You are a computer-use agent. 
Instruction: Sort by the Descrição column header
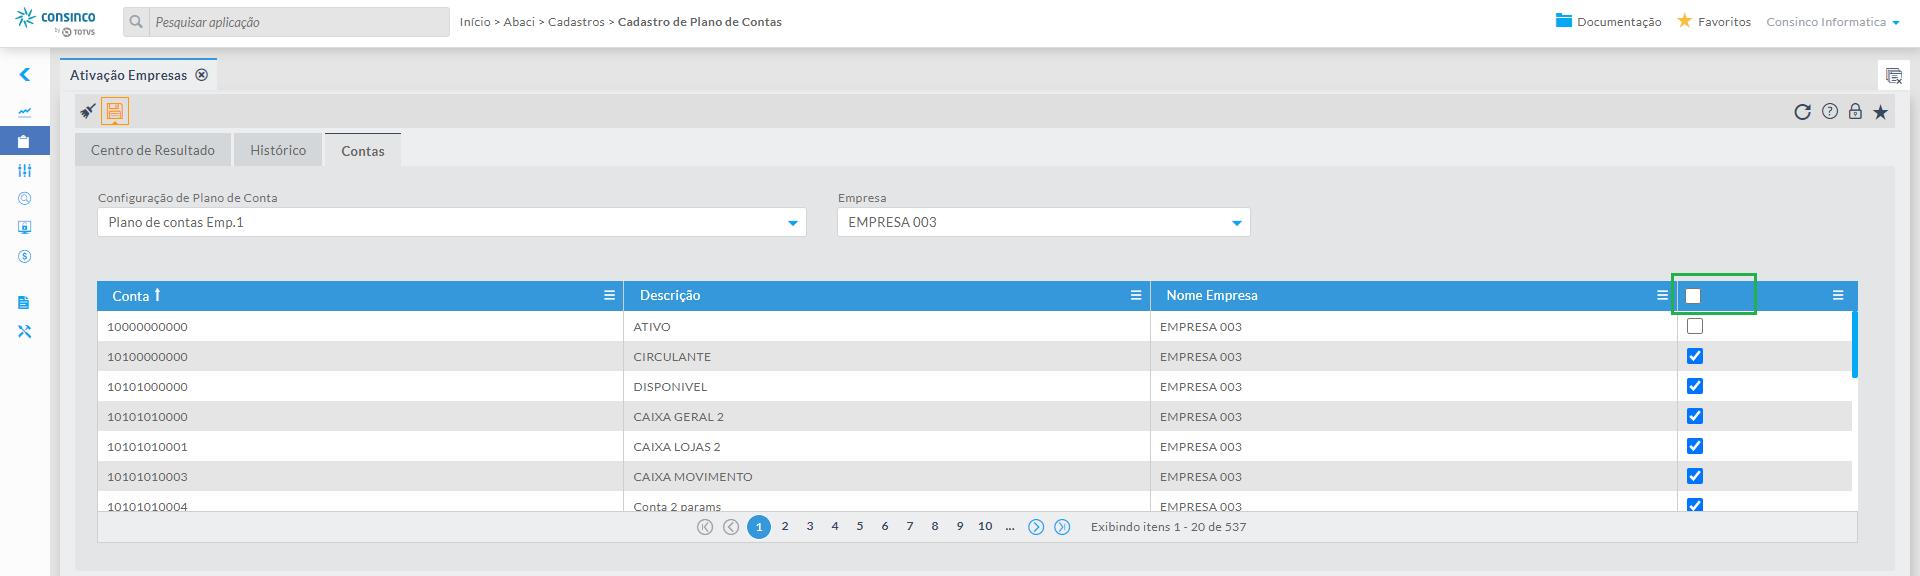tap(670, 295)
